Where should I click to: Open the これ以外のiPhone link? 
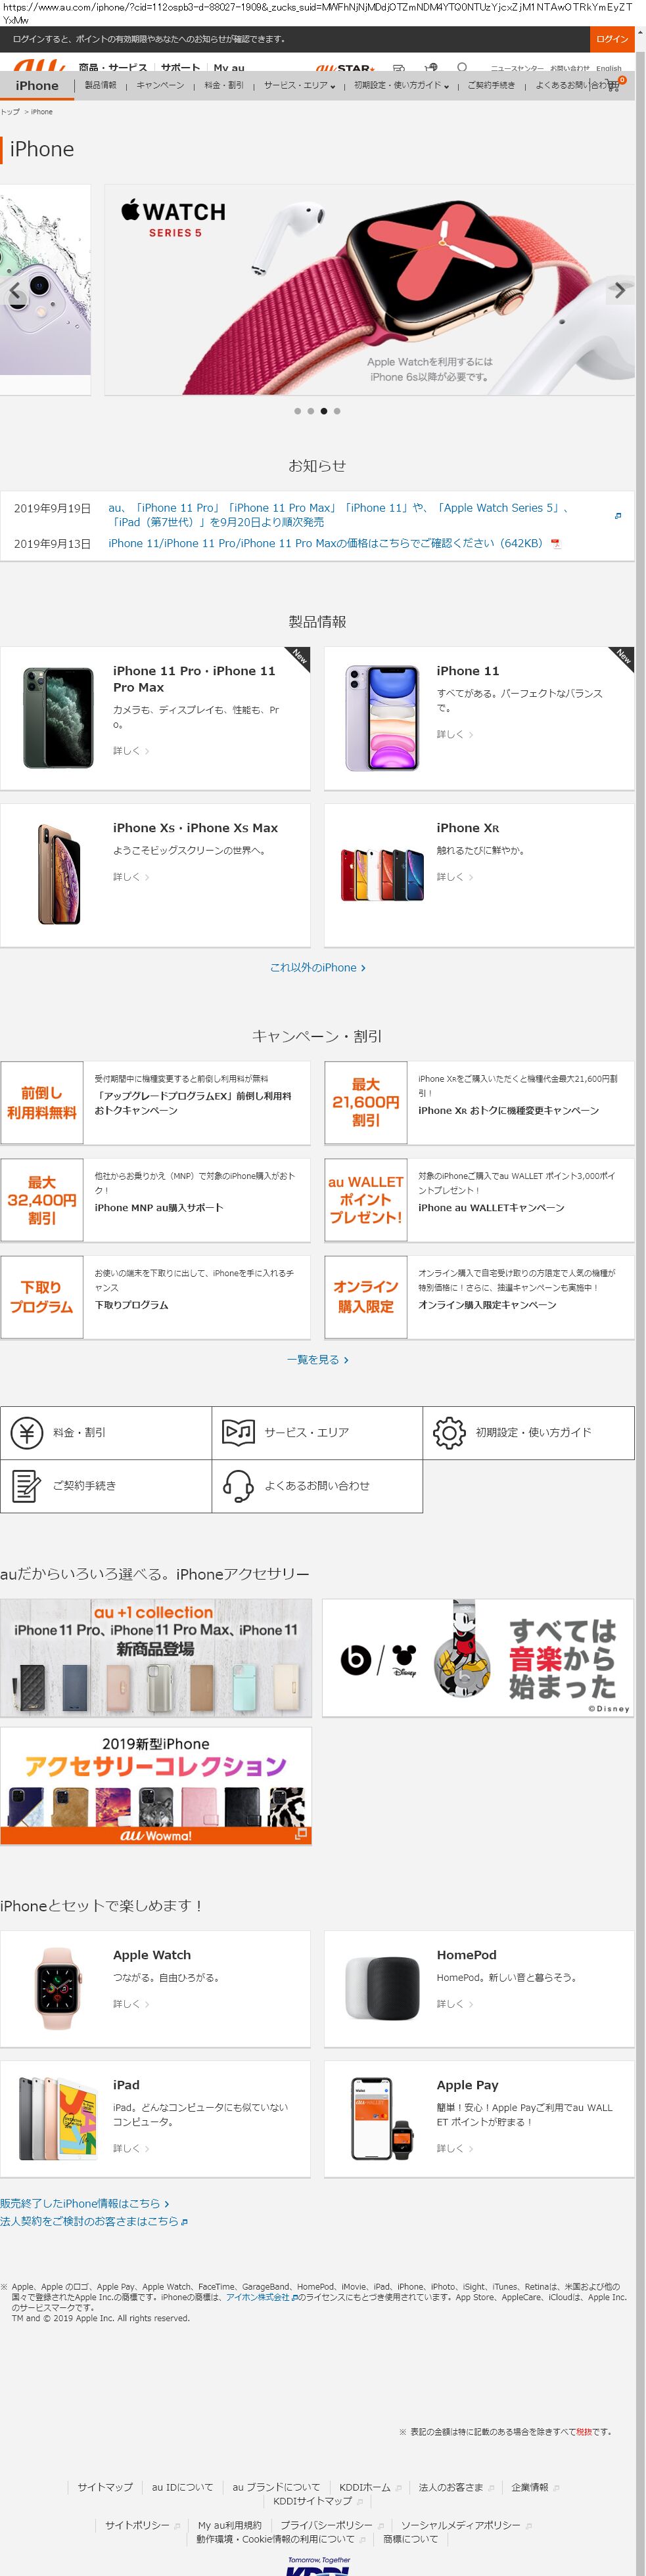317,968
